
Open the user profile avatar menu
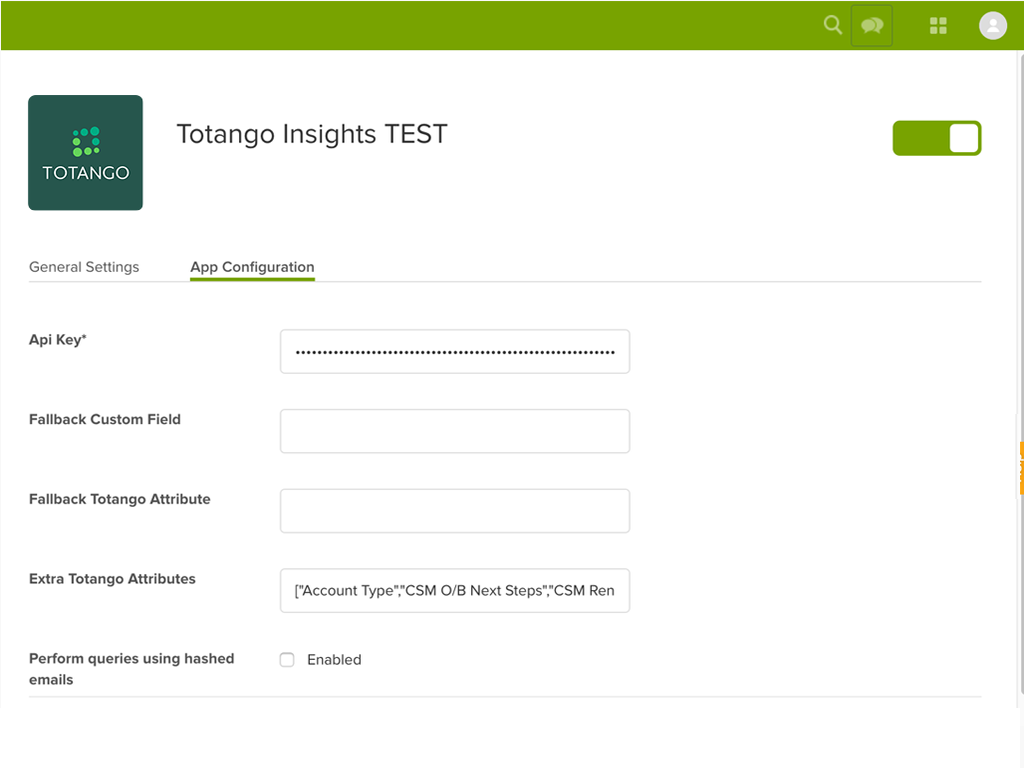click(x=992, y=26)
